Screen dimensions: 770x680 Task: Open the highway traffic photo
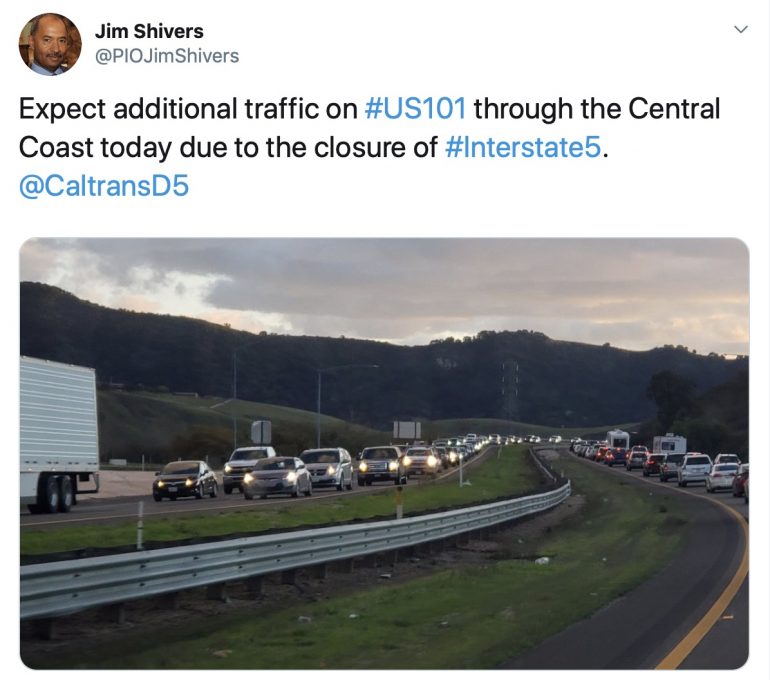pyautogui.click(x=385, y=453)
